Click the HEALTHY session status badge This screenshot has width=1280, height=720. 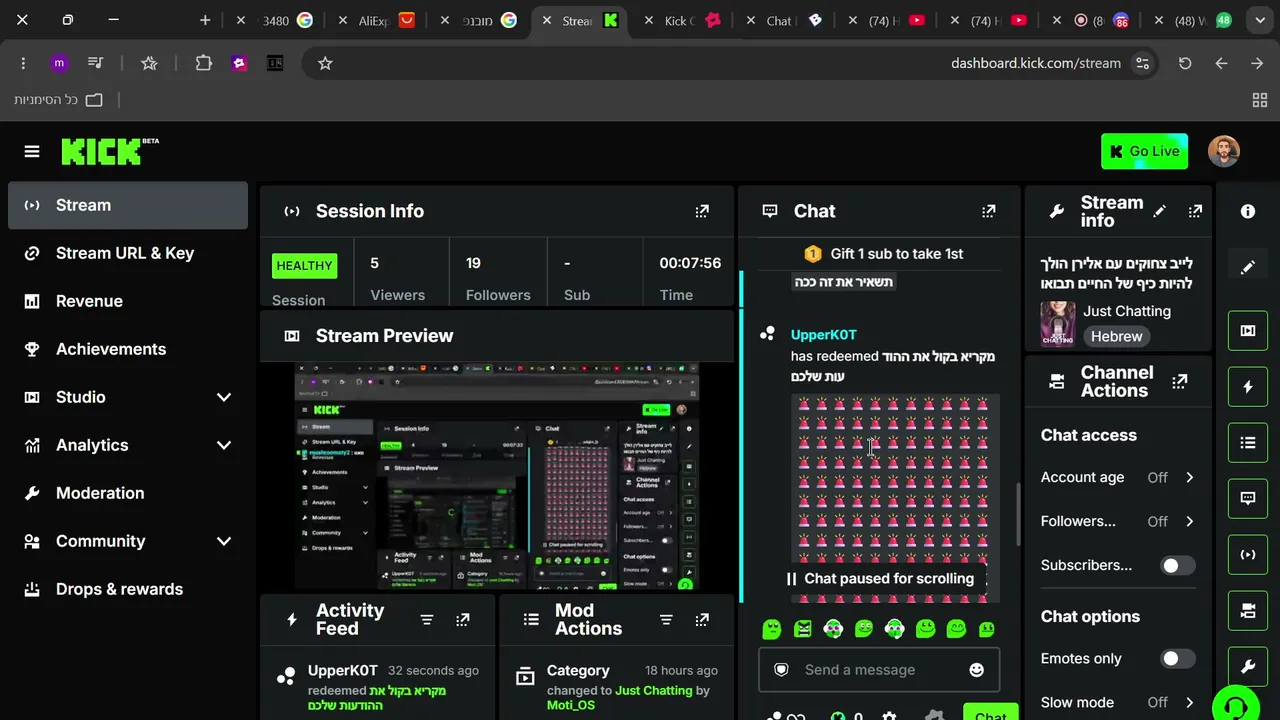click(304, 265)
